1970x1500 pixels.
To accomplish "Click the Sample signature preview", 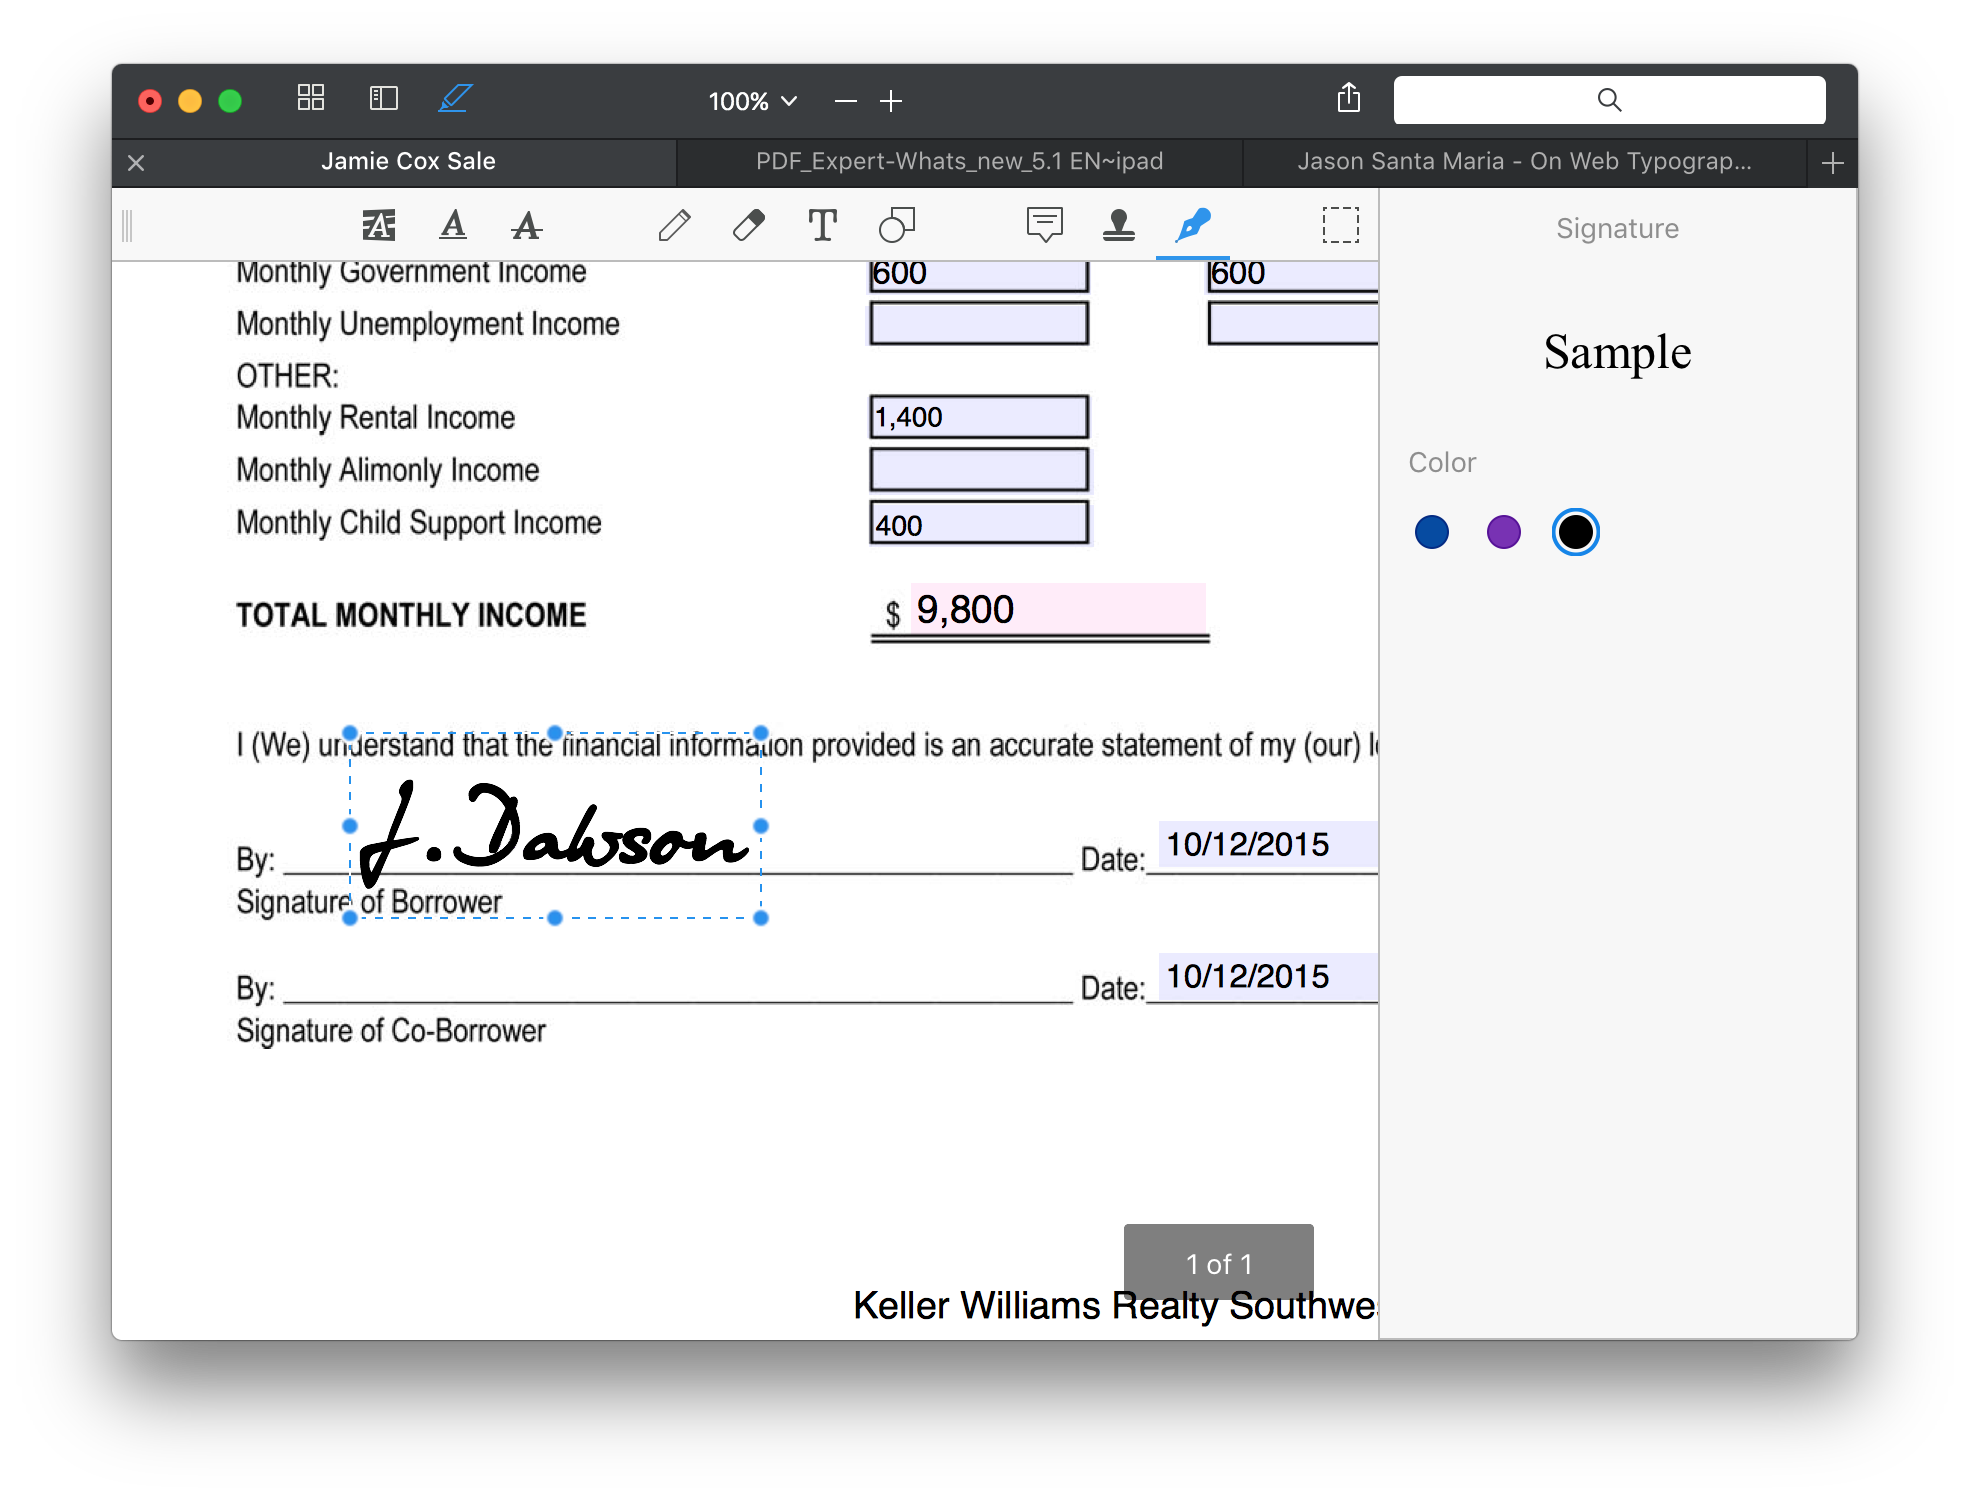I will pyautogui.click(x=1617, y=352).
